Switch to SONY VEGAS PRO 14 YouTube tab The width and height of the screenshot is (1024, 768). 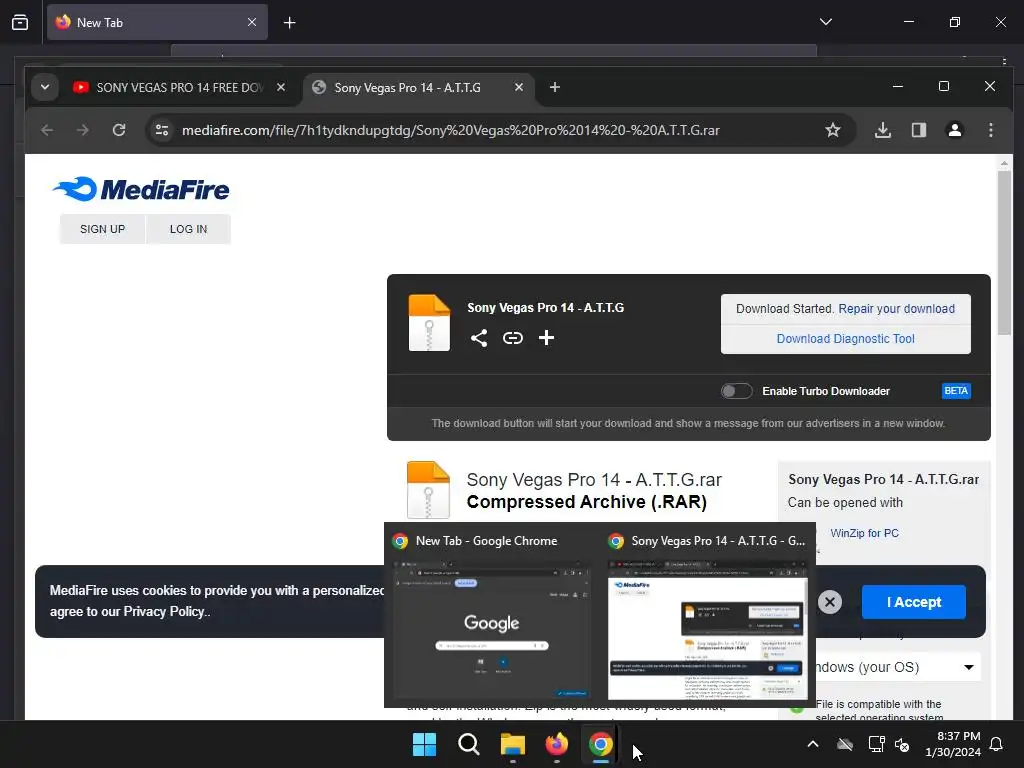point(180,88)
